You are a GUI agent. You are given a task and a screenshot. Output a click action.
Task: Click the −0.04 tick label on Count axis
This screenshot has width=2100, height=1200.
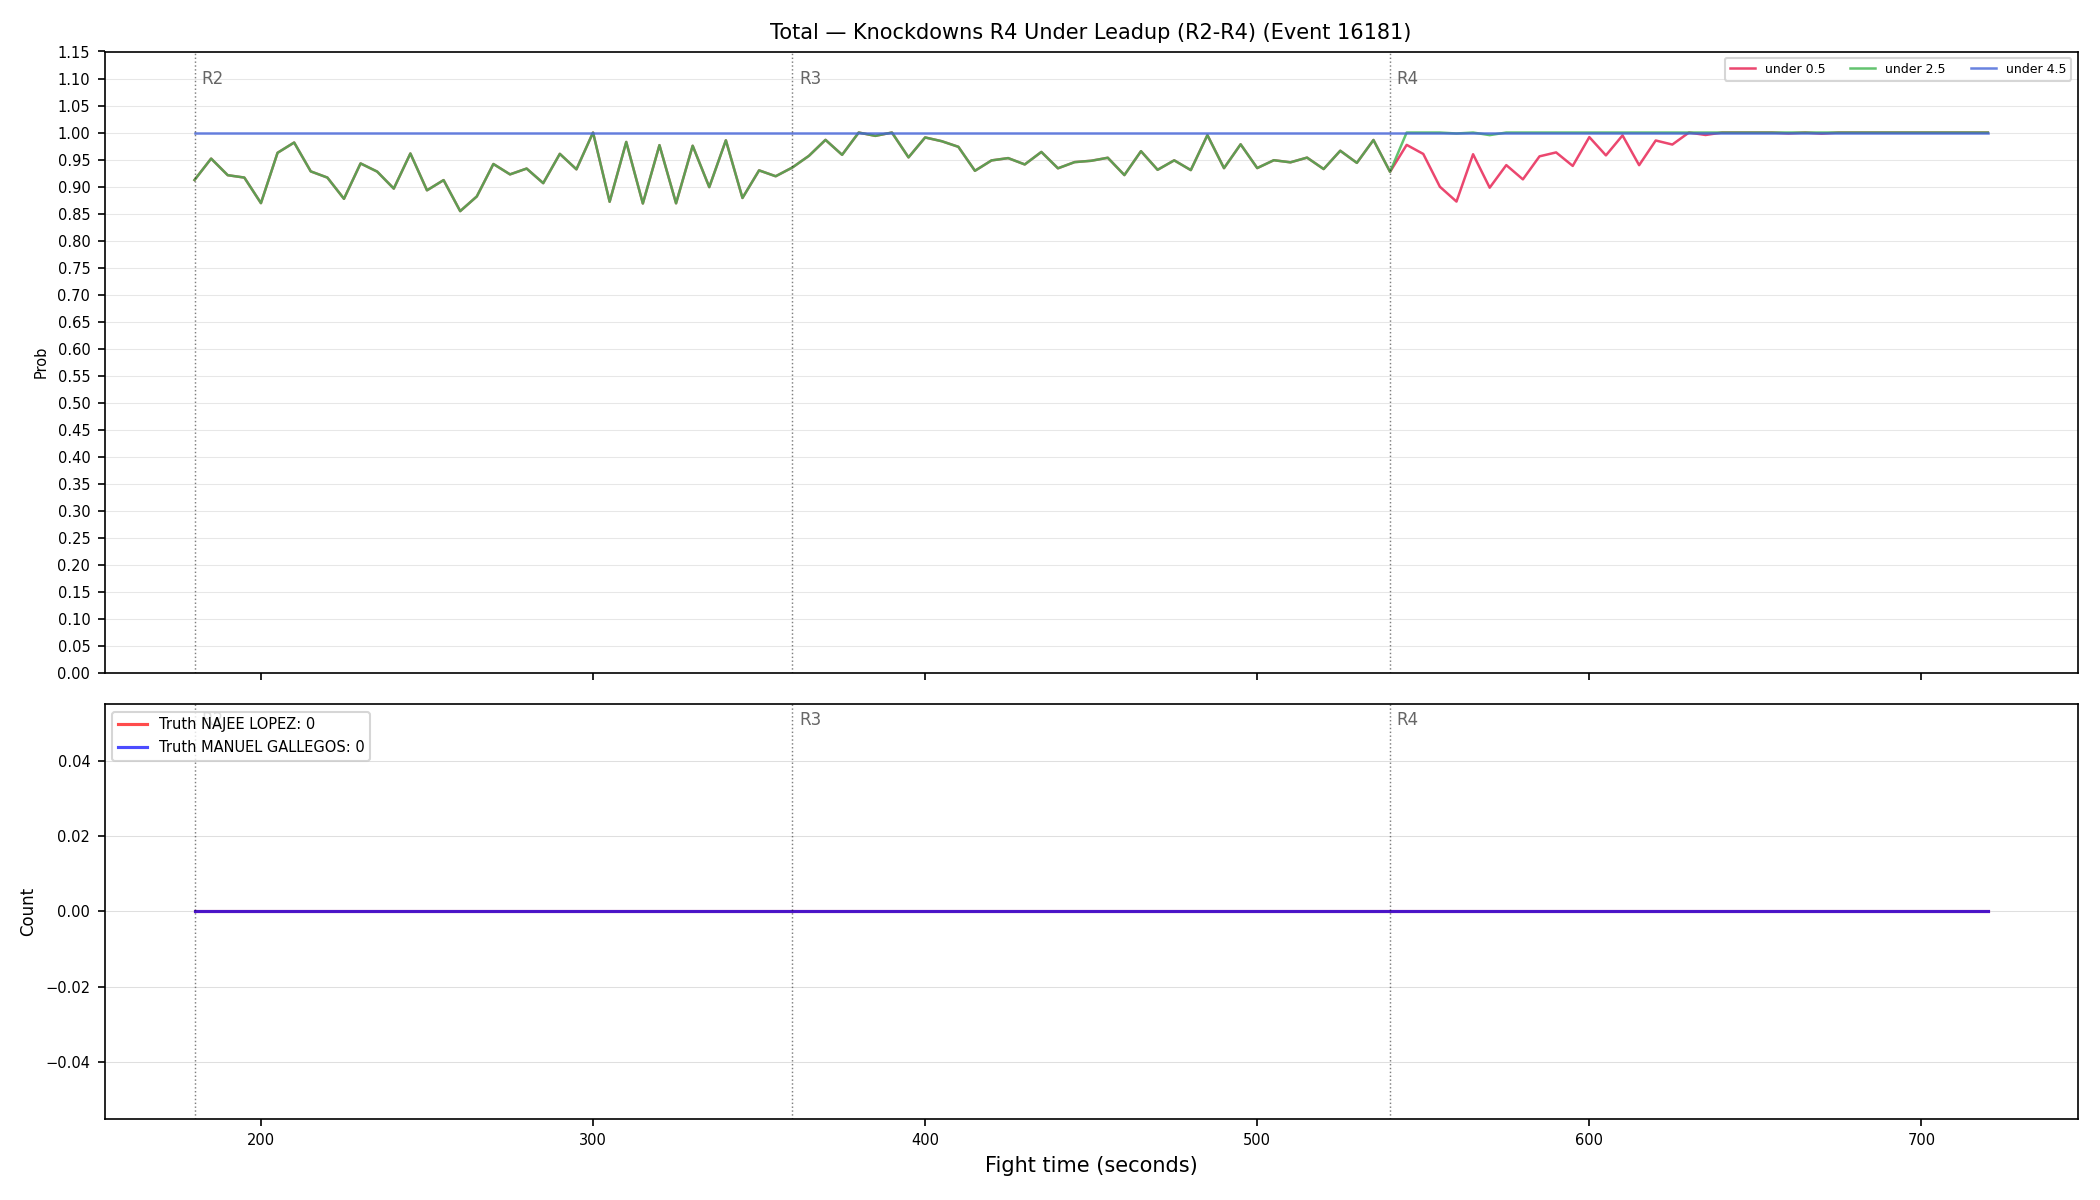(69, 1063)
